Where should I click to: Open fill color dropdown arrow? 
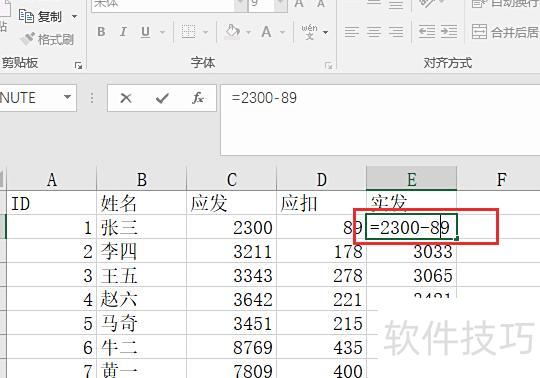(x=248, y=32)
